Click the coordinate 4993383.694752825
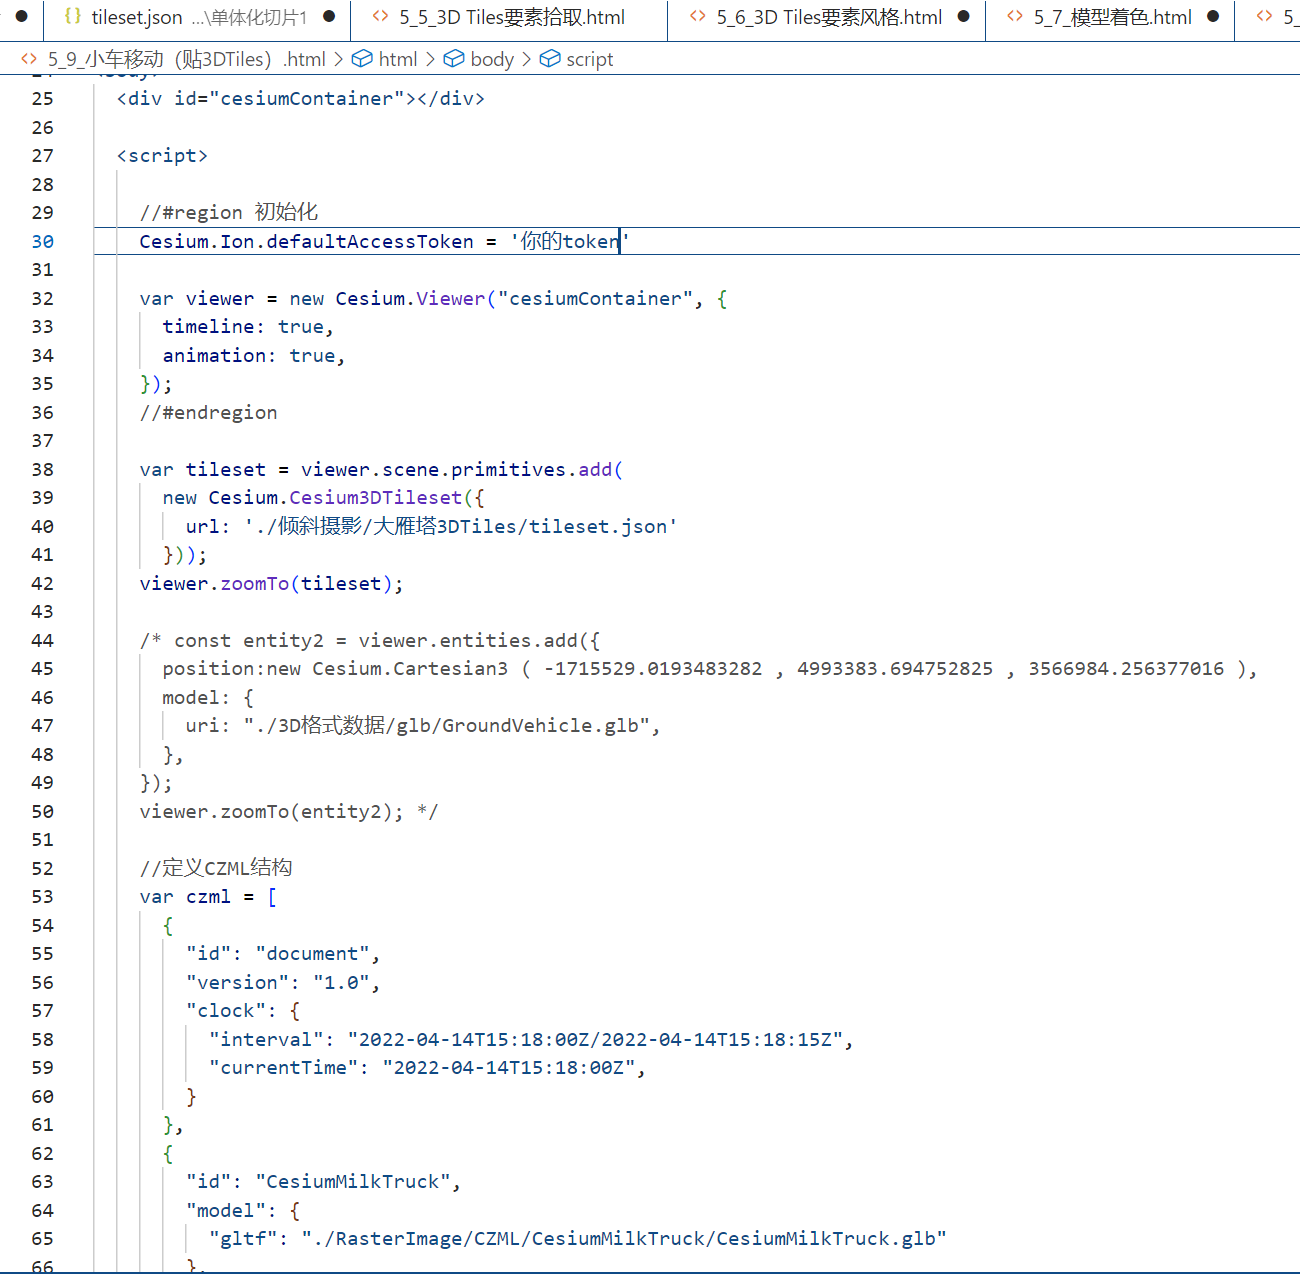1300x1281 pixels. (x=895, y=668)
